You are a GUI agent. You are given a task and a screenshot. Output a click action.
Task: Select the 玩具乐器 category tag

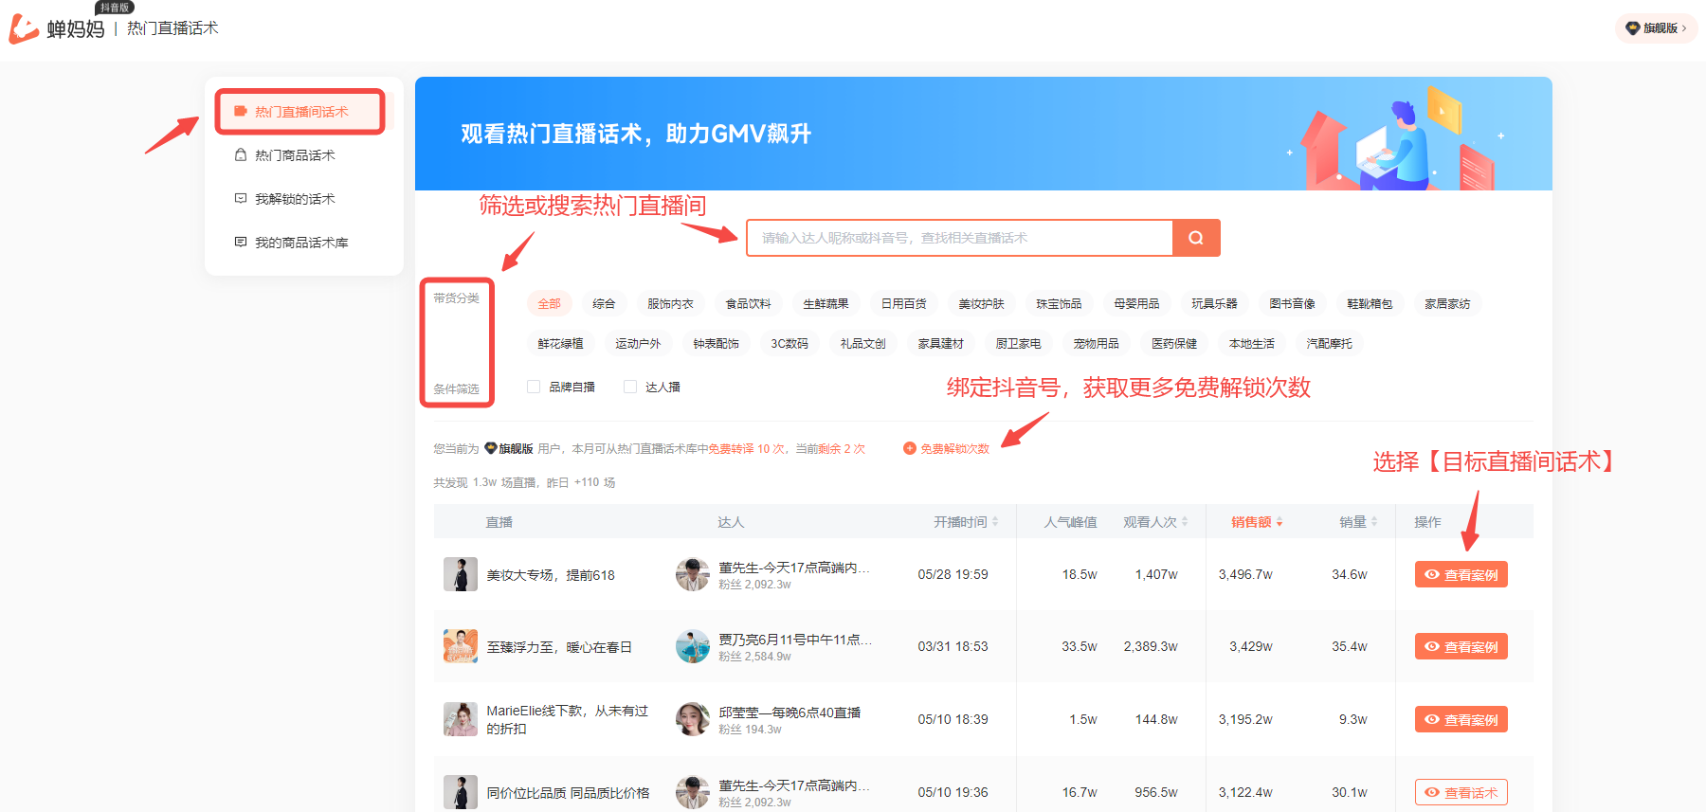1215,303
